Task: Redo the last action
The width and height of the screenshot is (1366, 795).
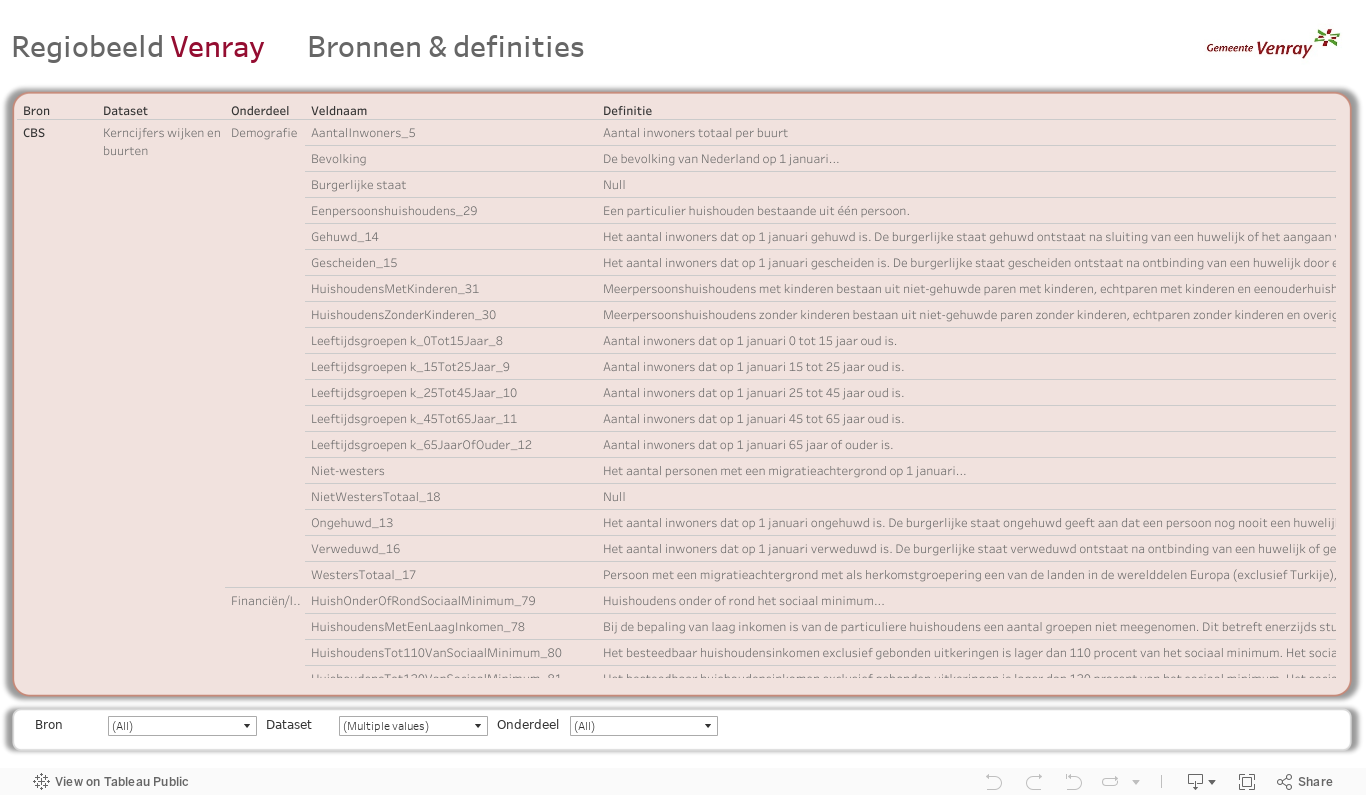Action: coord(1034,782)
